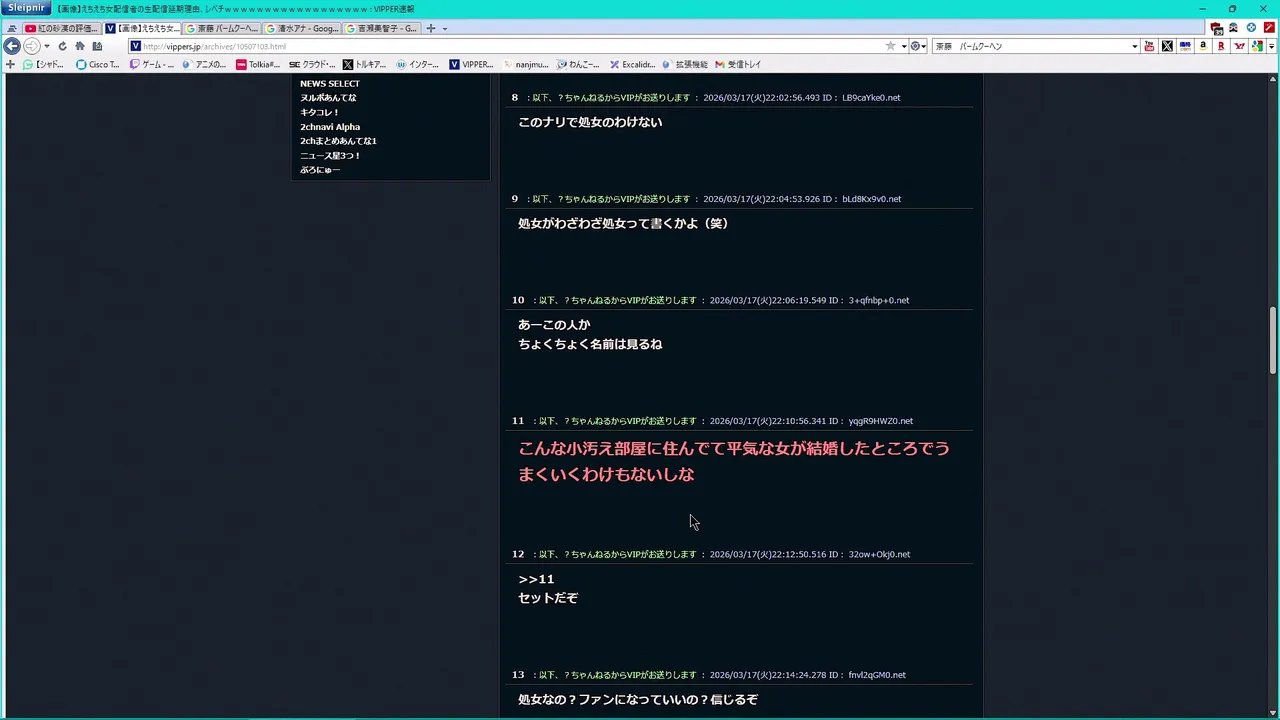This screenshot has height=720, width=1280.
Task: Open the tab list dropdown arrow
Action: point(445,29)
